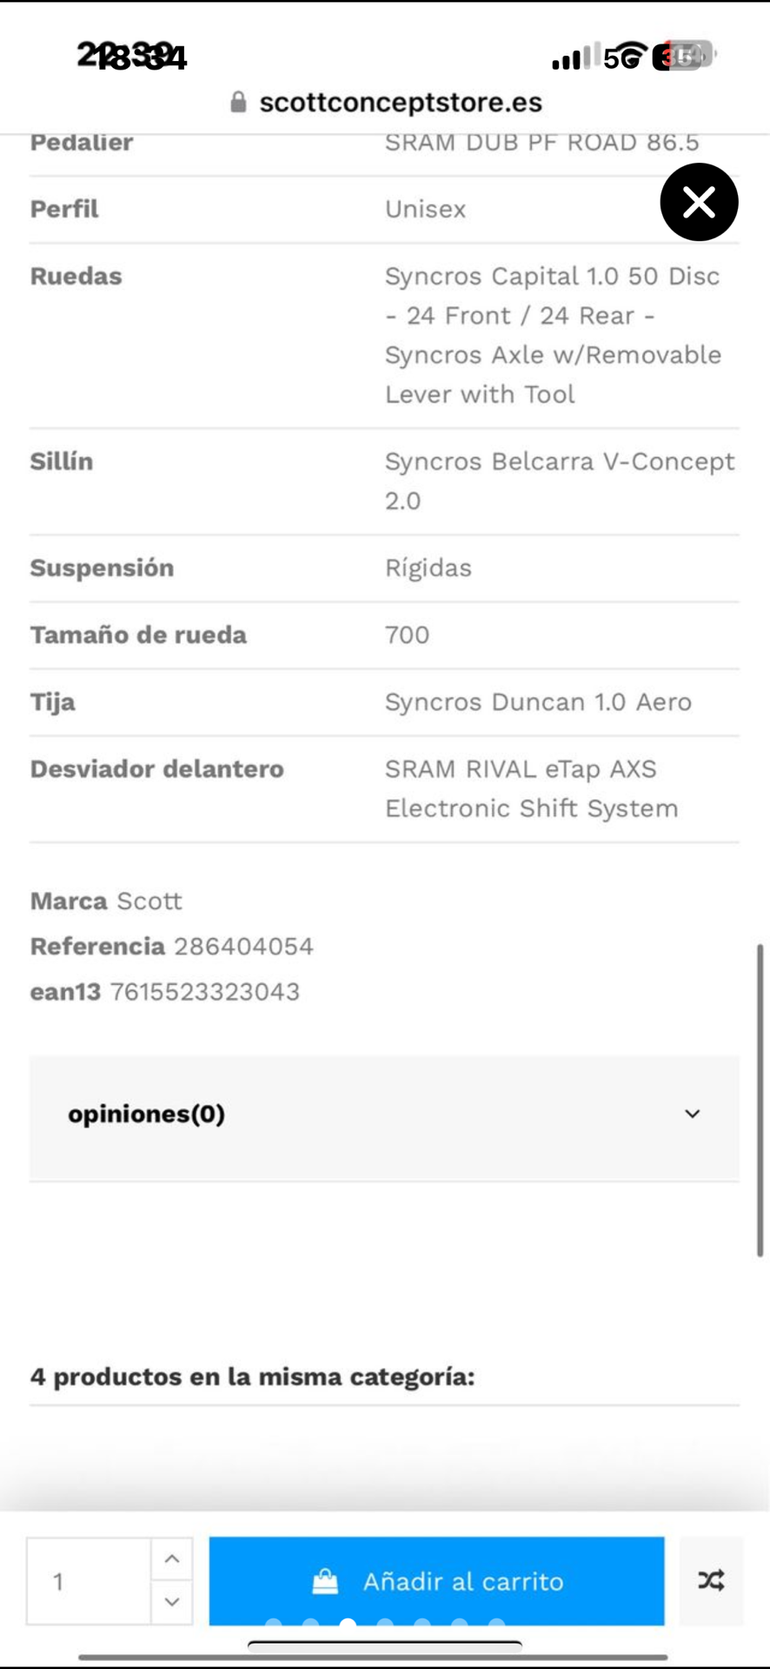Viewport: 770px width, 1669px height.
Task: Select the Referencia number 286404054
Action: pyautogui.click(x=244, y=946)
